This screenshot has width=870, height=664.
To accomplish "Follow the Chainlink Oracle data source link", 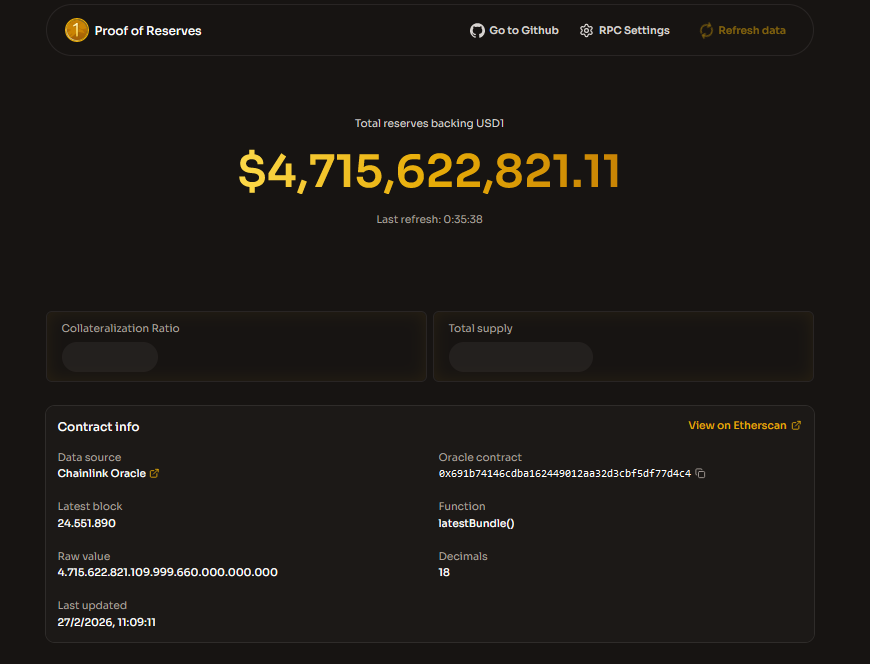I will point(102,474).
